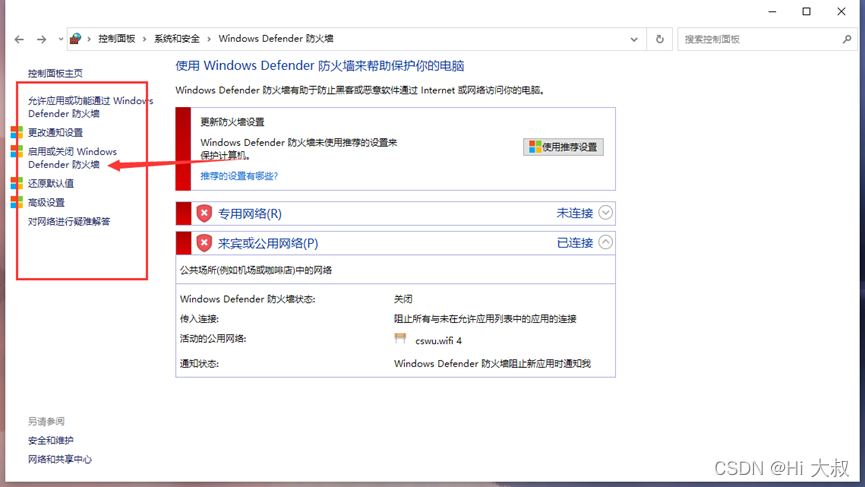
Task: Click the 更新防火墙设置 heading
Action: pyautogui.click(x=232, y=122)
